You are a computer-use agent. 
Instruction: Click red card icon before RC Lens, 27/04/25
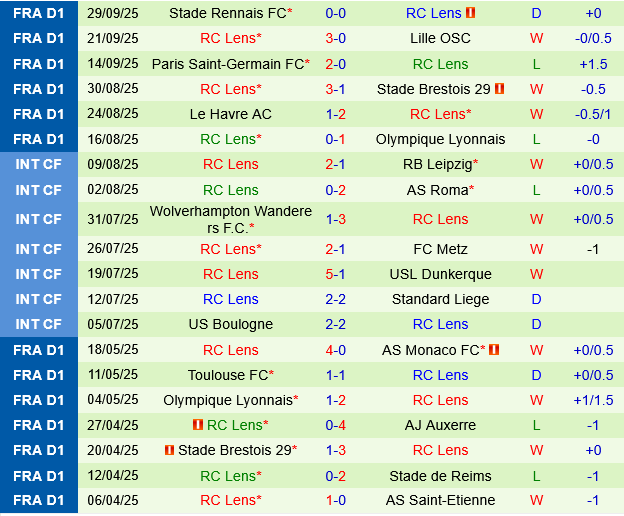click(x=197, y=425)
